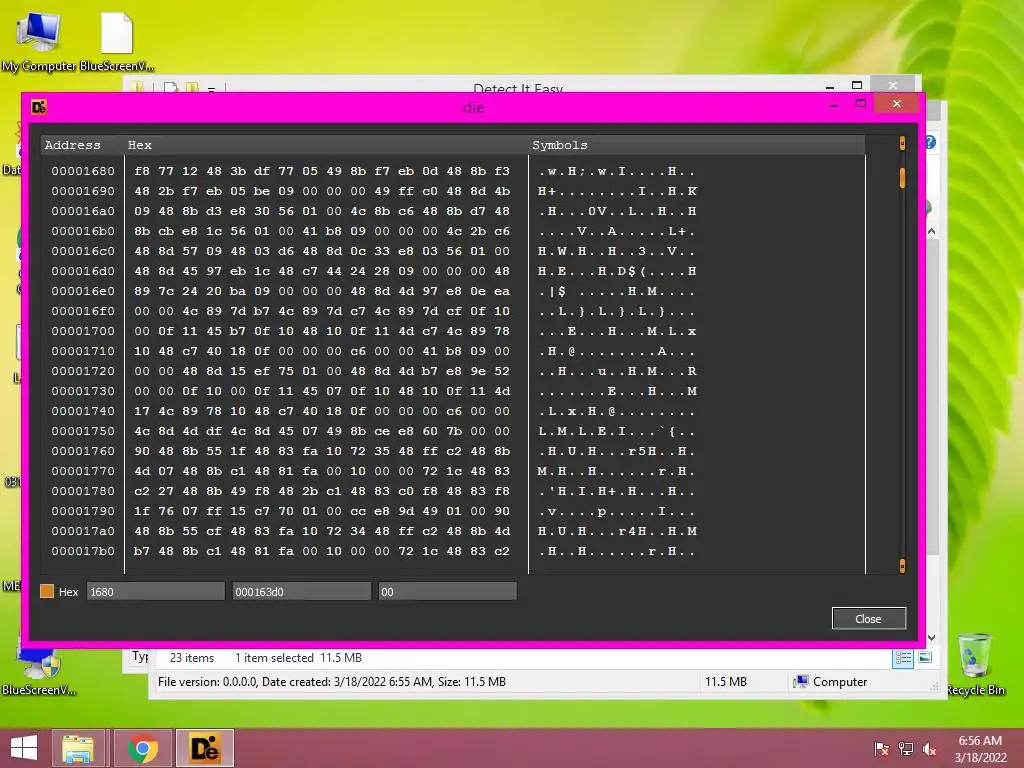Toggle the orange Hex checkbox

(47, 591)
